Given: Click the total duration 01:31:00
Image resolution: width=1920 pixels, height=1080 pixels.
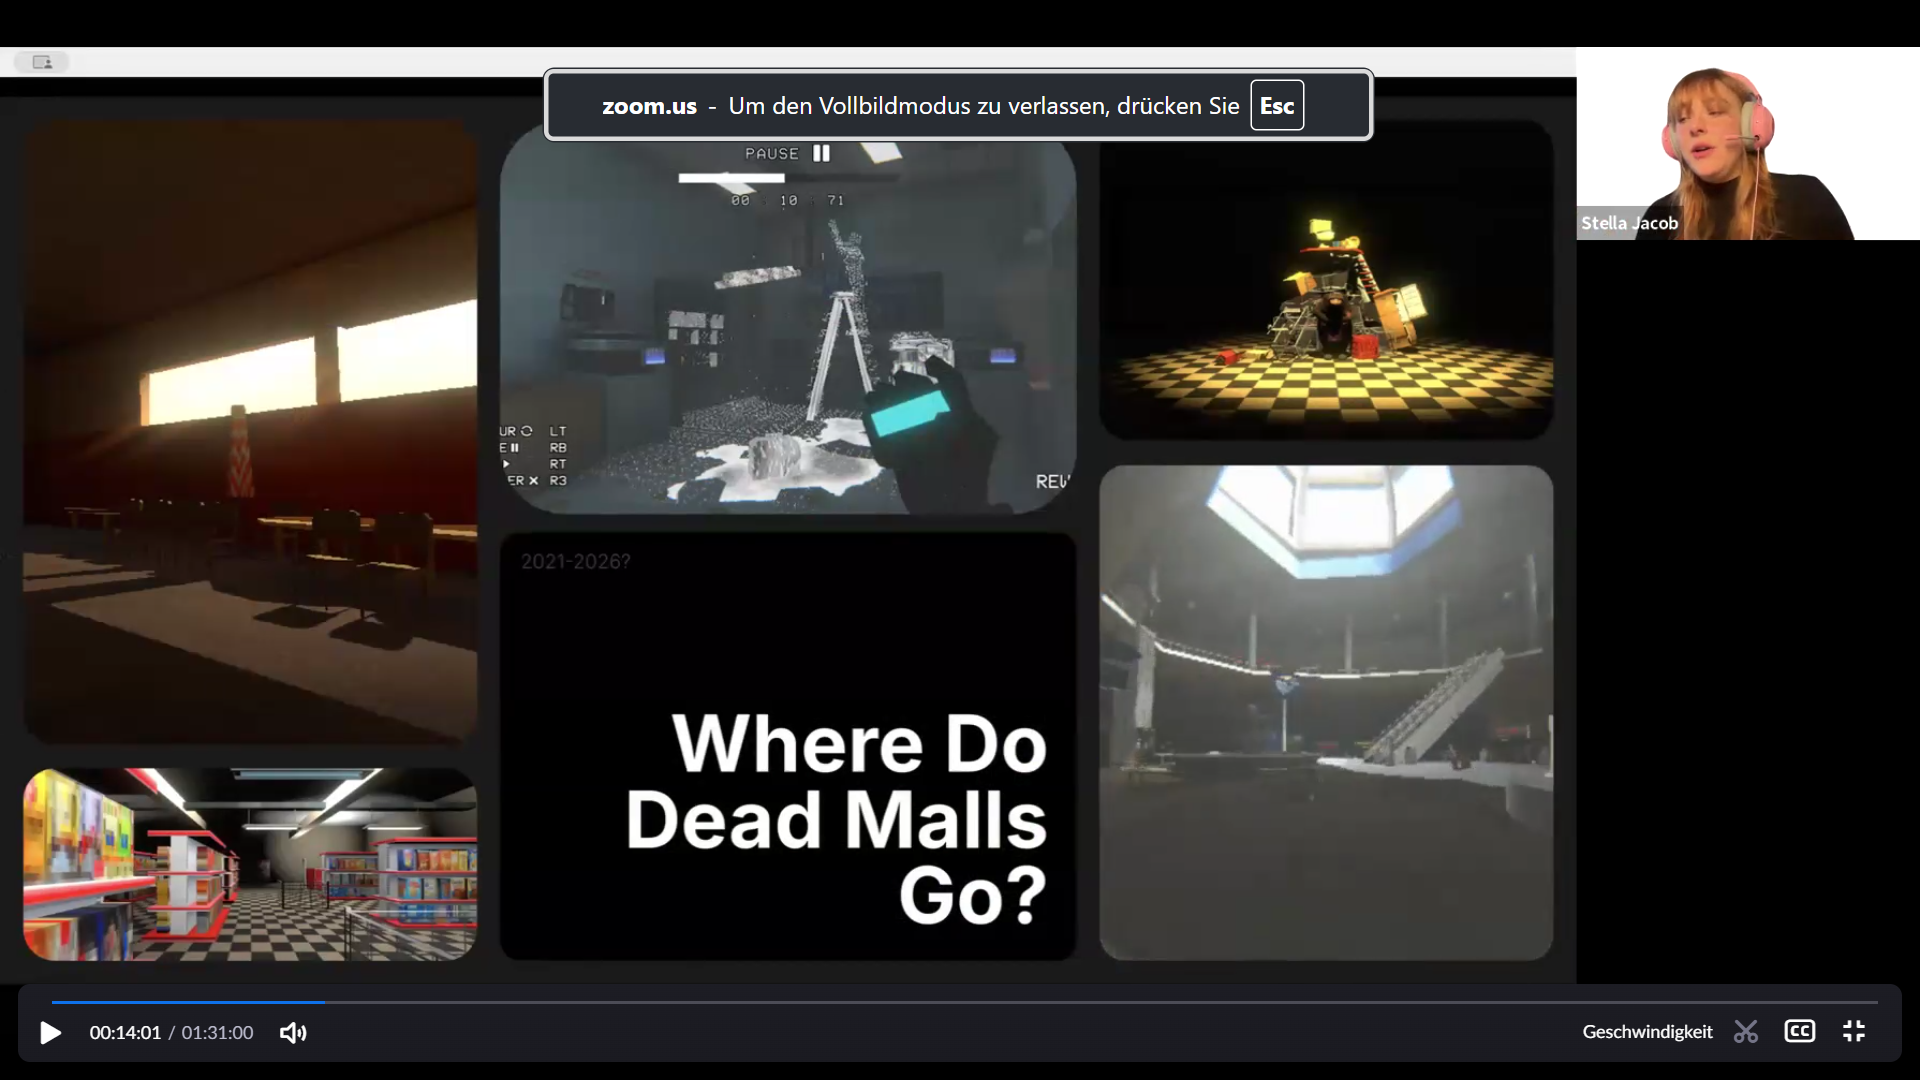Looking at the screenshot, I should coord(217,1032).
